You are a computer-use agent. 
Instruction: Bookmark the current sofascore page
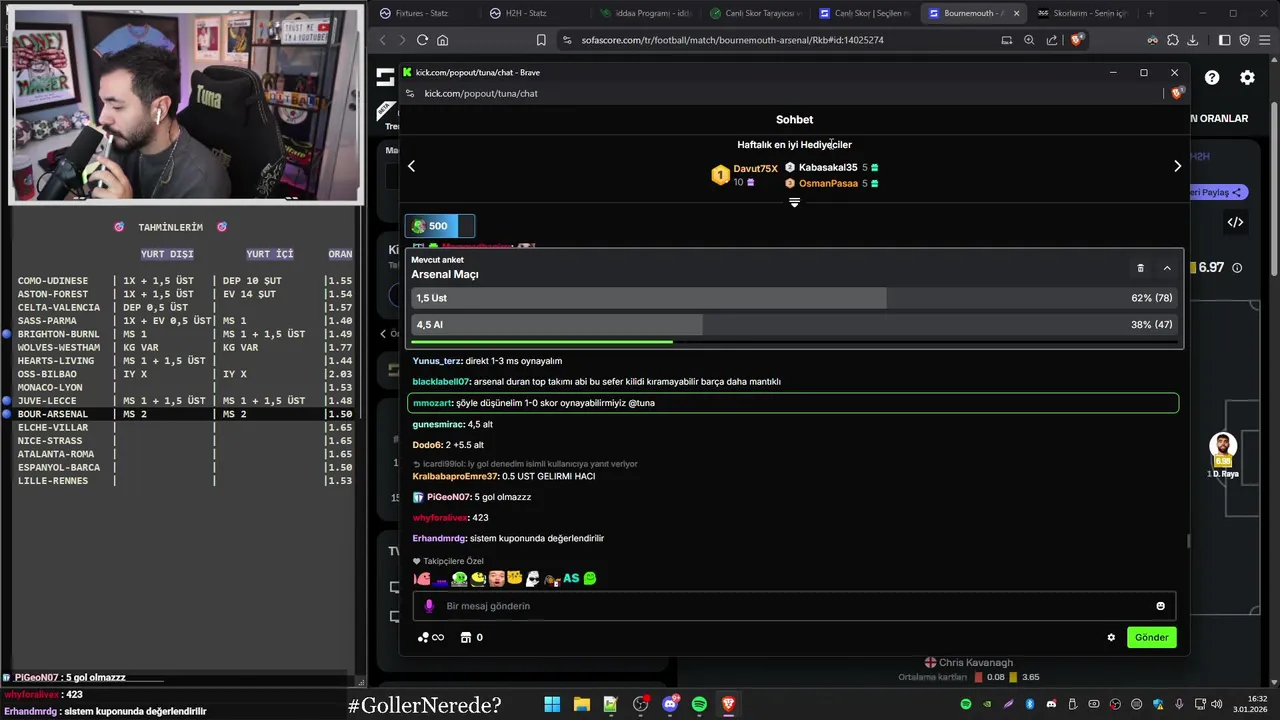pyautogui.click(x=541, y=40)
